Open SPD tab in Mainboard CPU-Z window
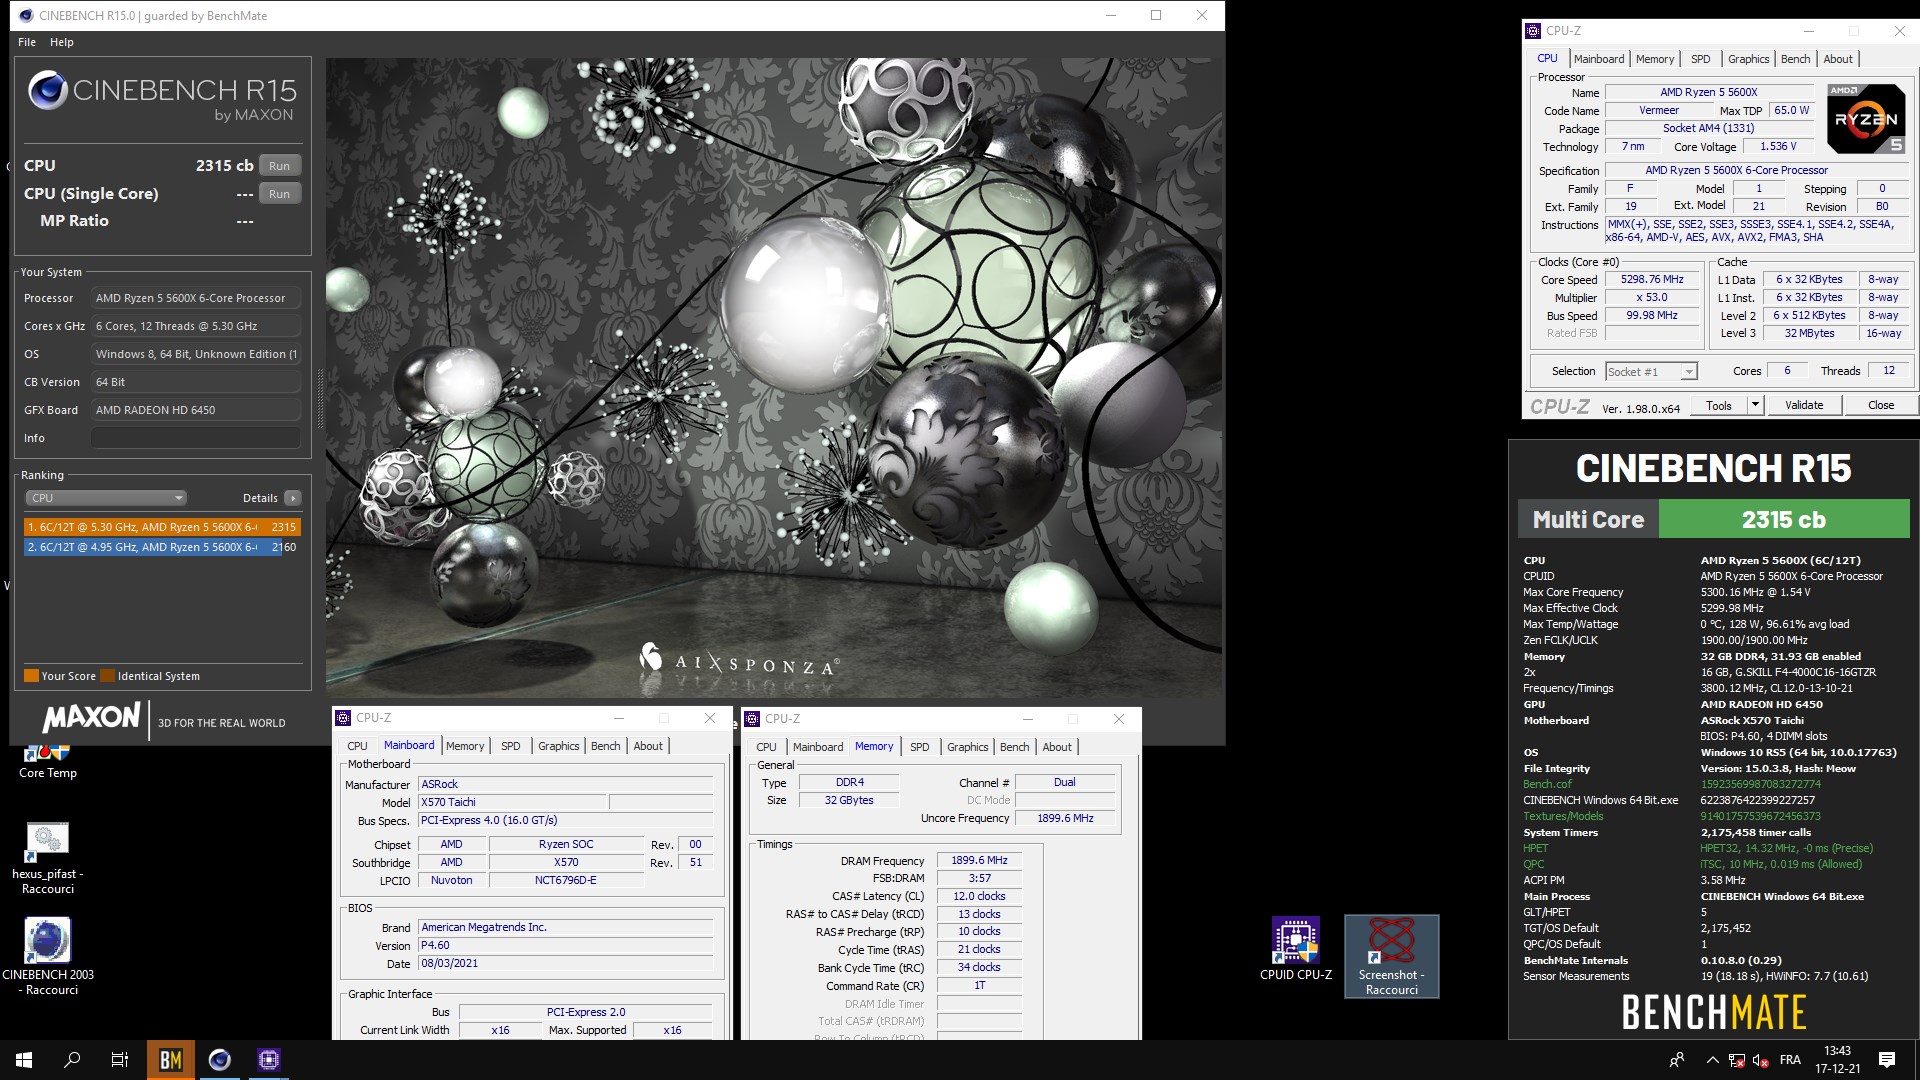Viewport: 1920px width, 1080px height. 511,746
